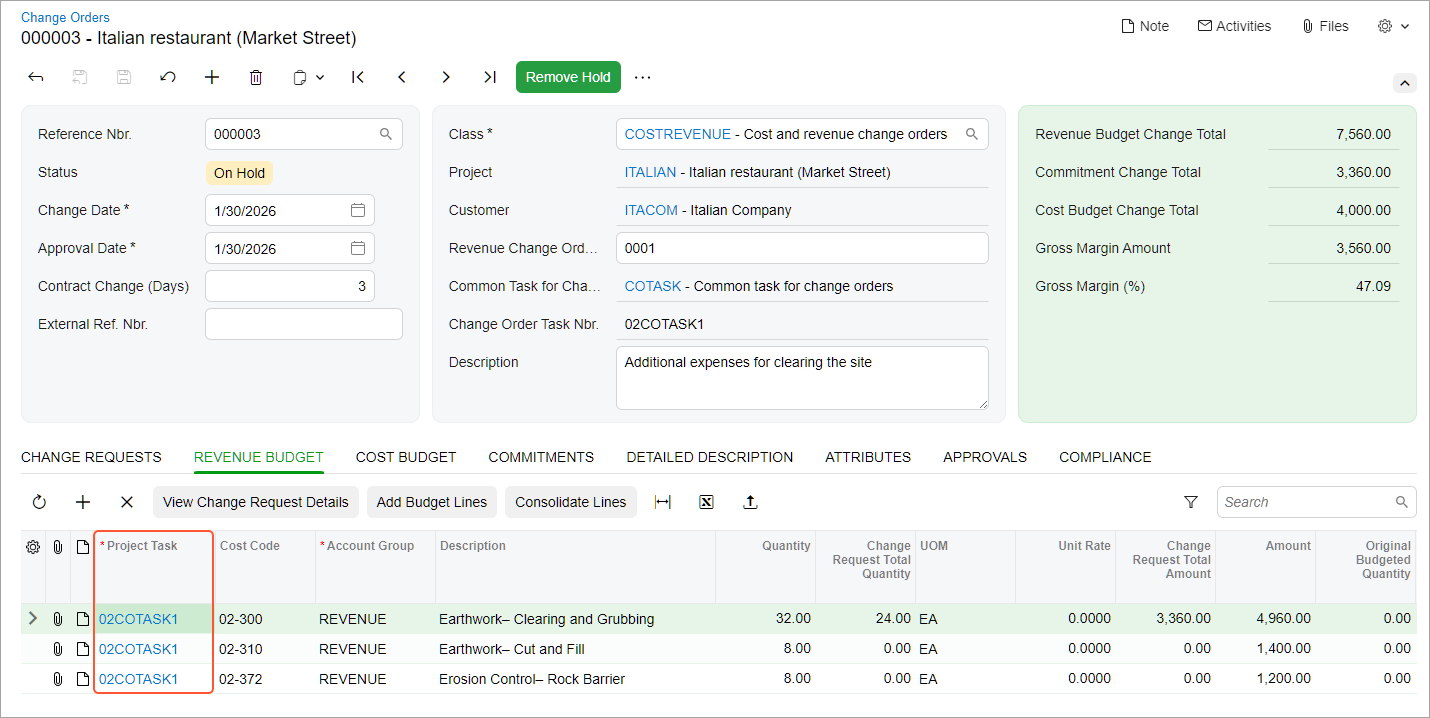Image resolution: width=1430 pixels, height=718 pixels.
Task: Click the External Ref. Nbr. field
Action: (x=304, y=324)
